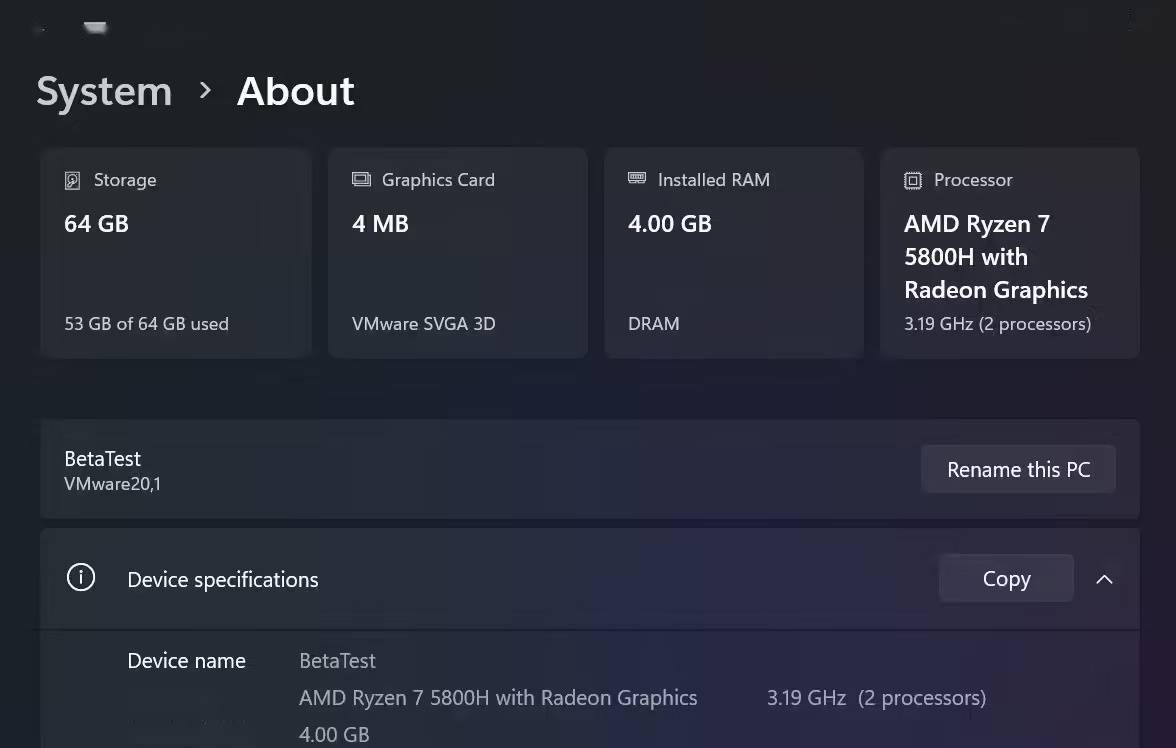Click the Device specifications info icon
This screenshot has width=1176, height=748.
tap(81, 578)
